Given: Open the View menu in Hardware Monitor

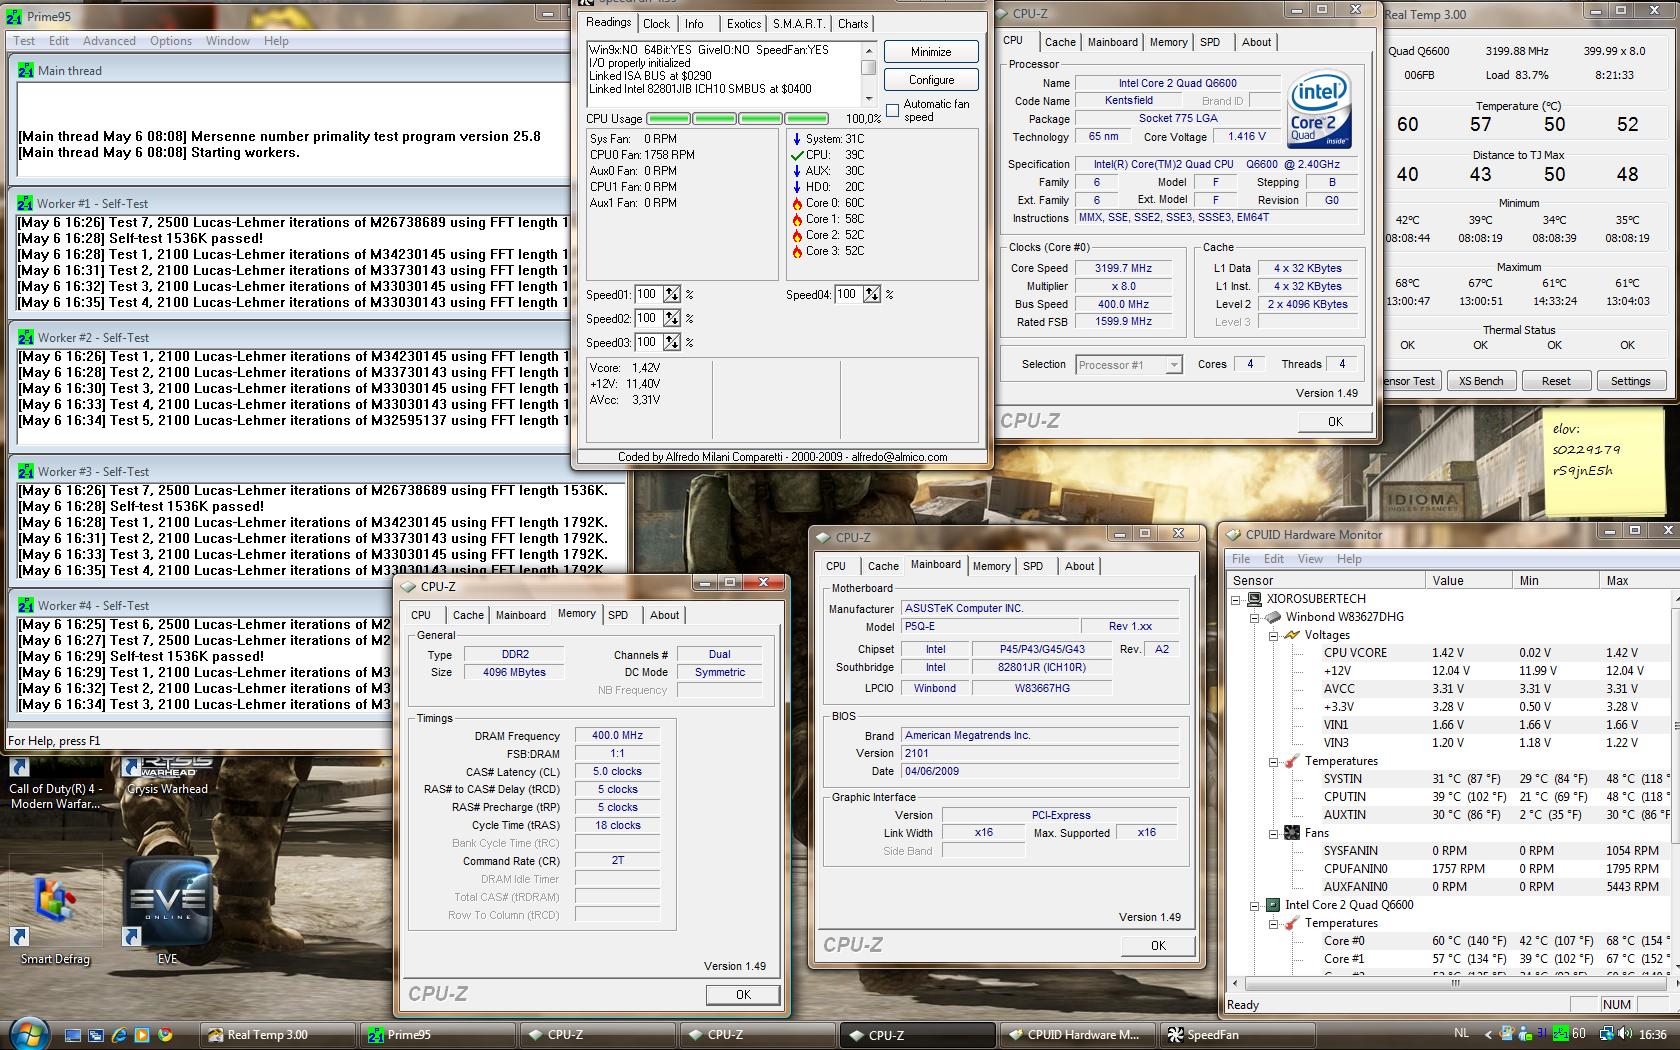Looking at the screenshot, I should point(1310,559).
